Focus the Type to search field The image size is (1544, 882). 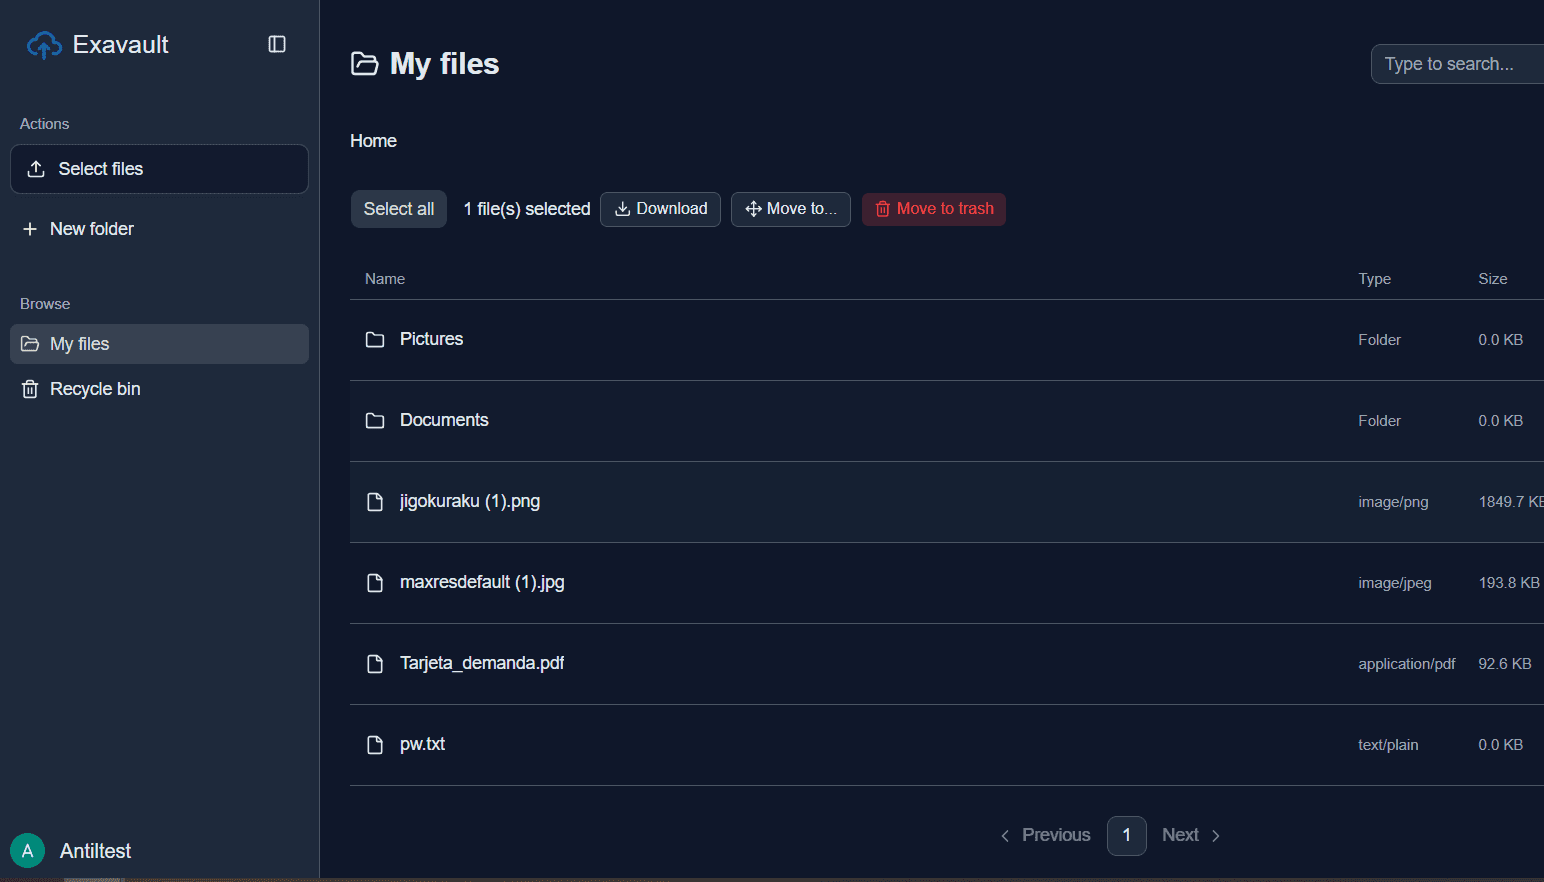click(1457, 64)
